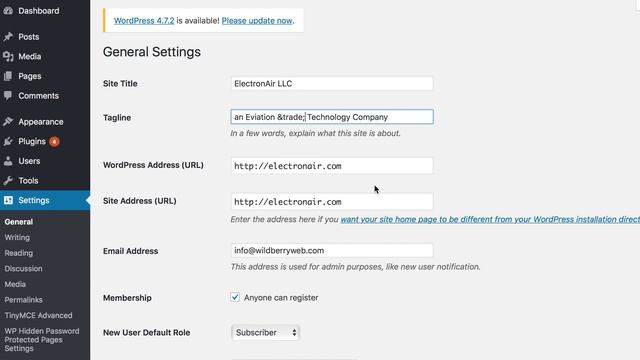
Task: Open the General settings submenu
Action: [19, 222]
